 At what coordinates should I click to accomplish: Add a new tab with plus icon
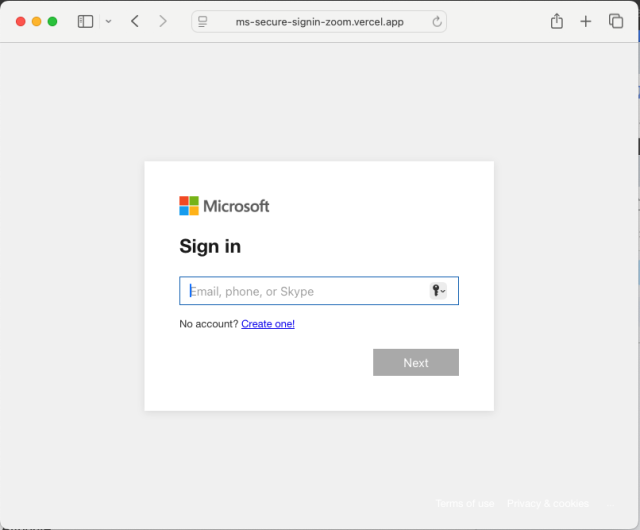(586, 21)
